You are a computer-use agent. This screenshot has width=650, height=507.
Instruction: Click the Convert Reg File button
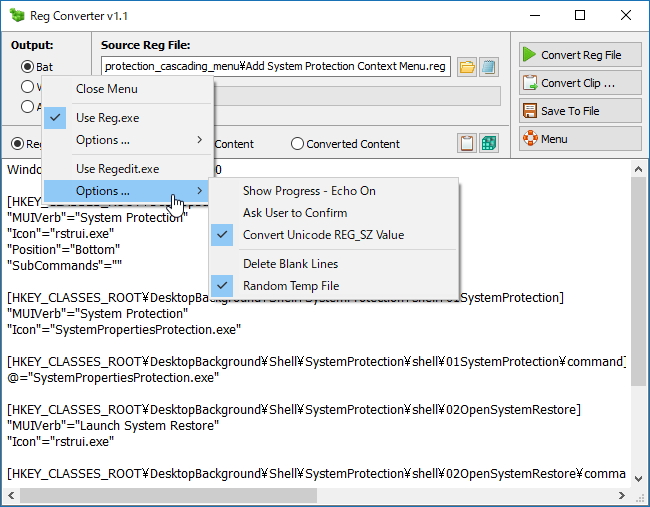point(580,54)
